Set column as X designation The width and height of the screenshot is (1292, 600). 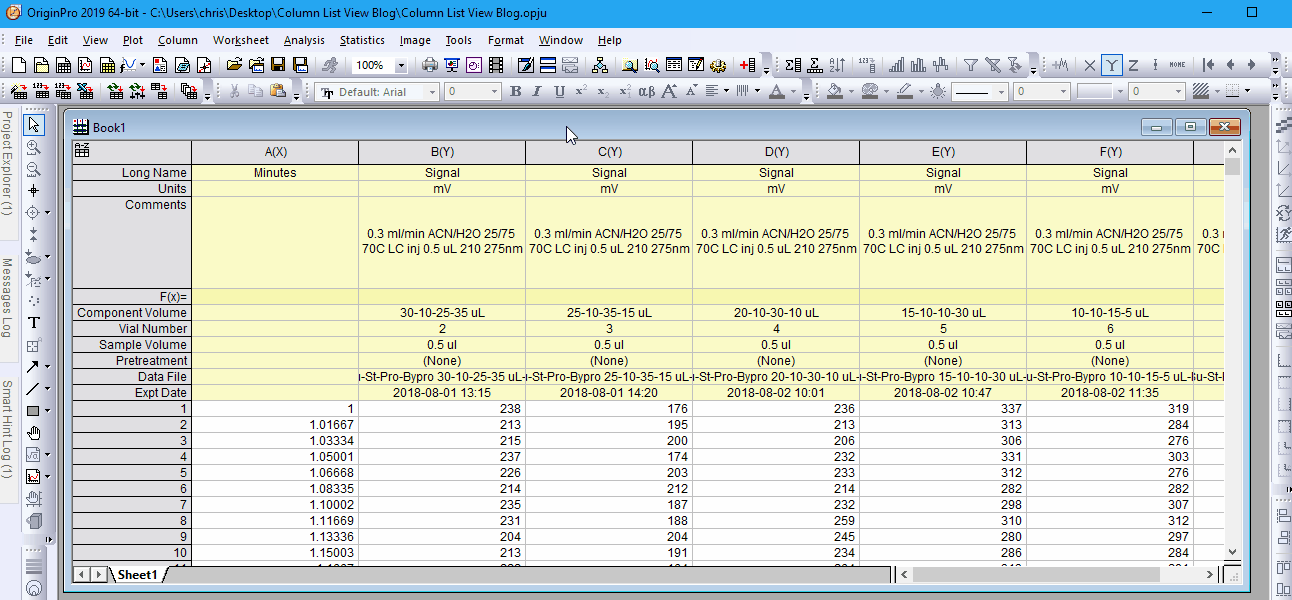tap(1090, 65)
